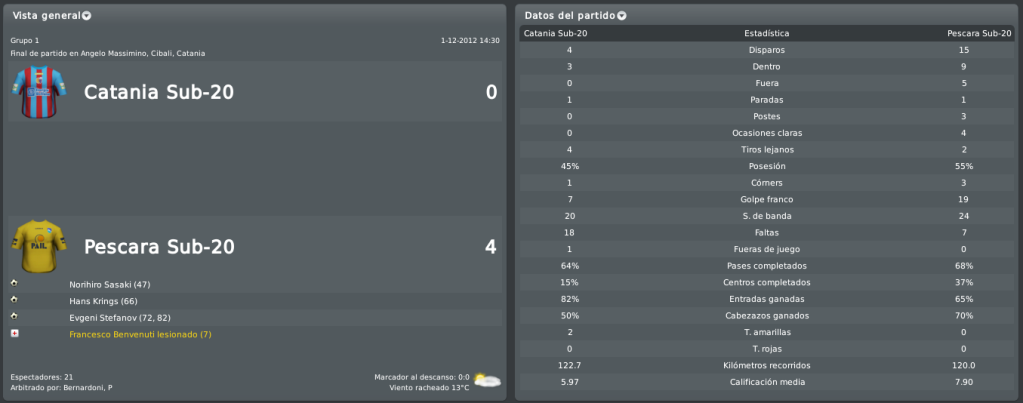Click the Catania Sub-20 team name heading
This screenshot has width=1023, height=403.
coord(159,93)
